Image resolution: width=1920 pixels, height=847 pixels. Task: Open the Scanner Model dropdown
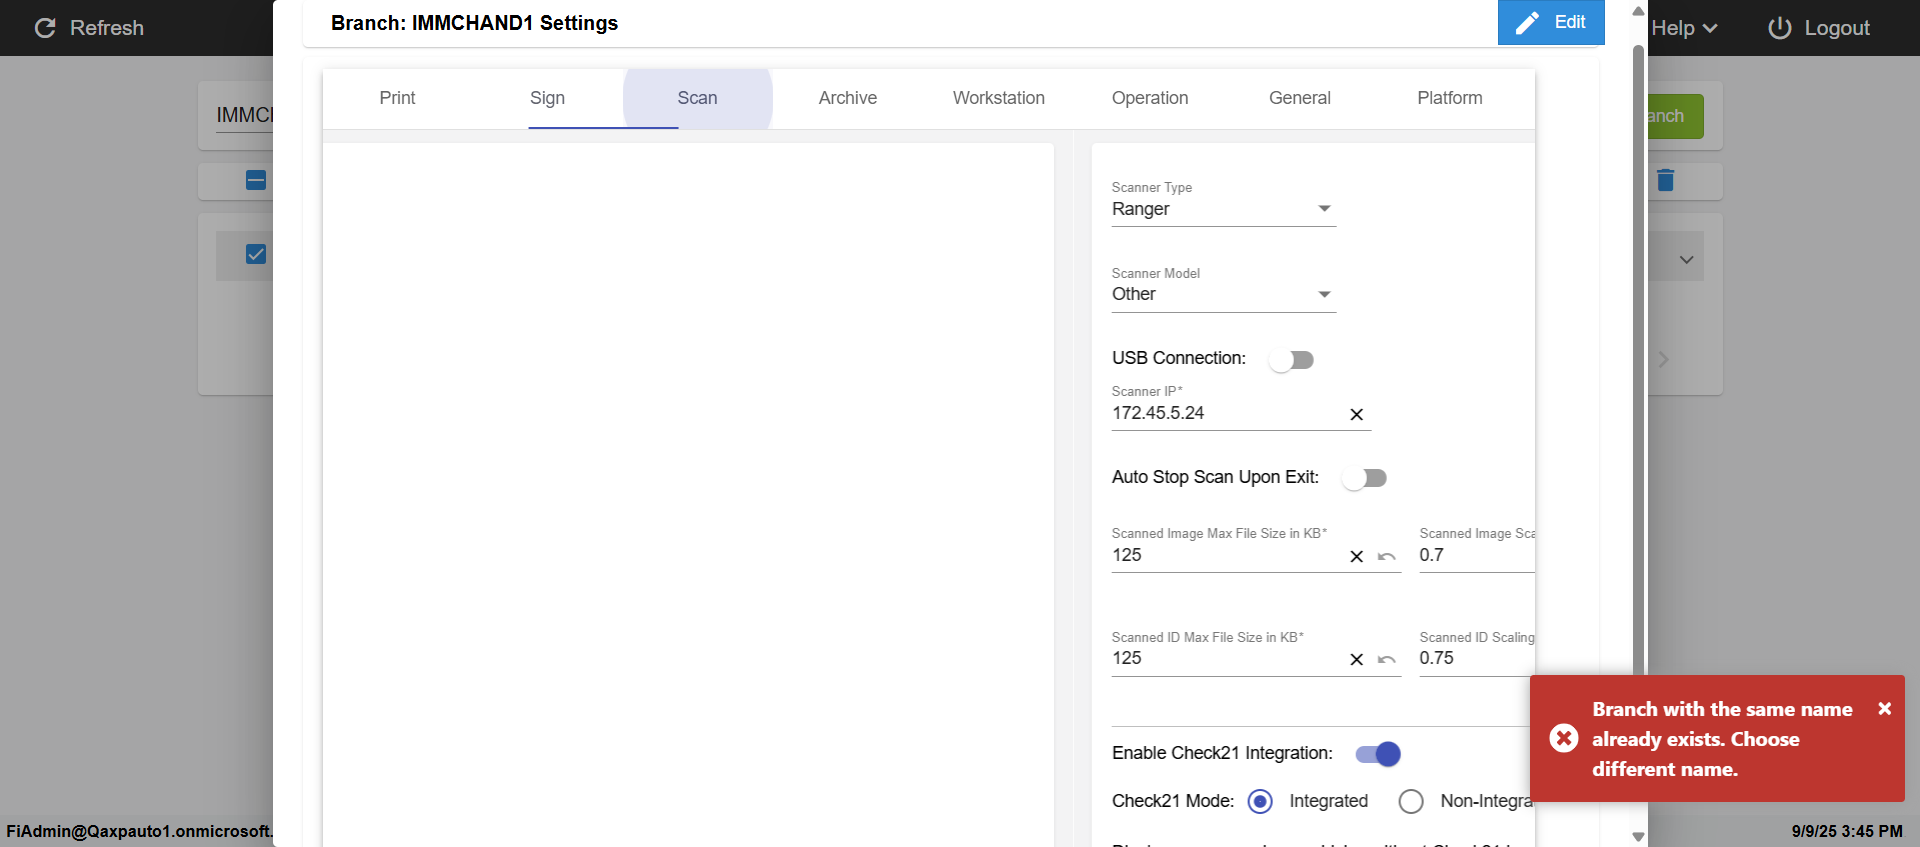[x=1223, y=294]
